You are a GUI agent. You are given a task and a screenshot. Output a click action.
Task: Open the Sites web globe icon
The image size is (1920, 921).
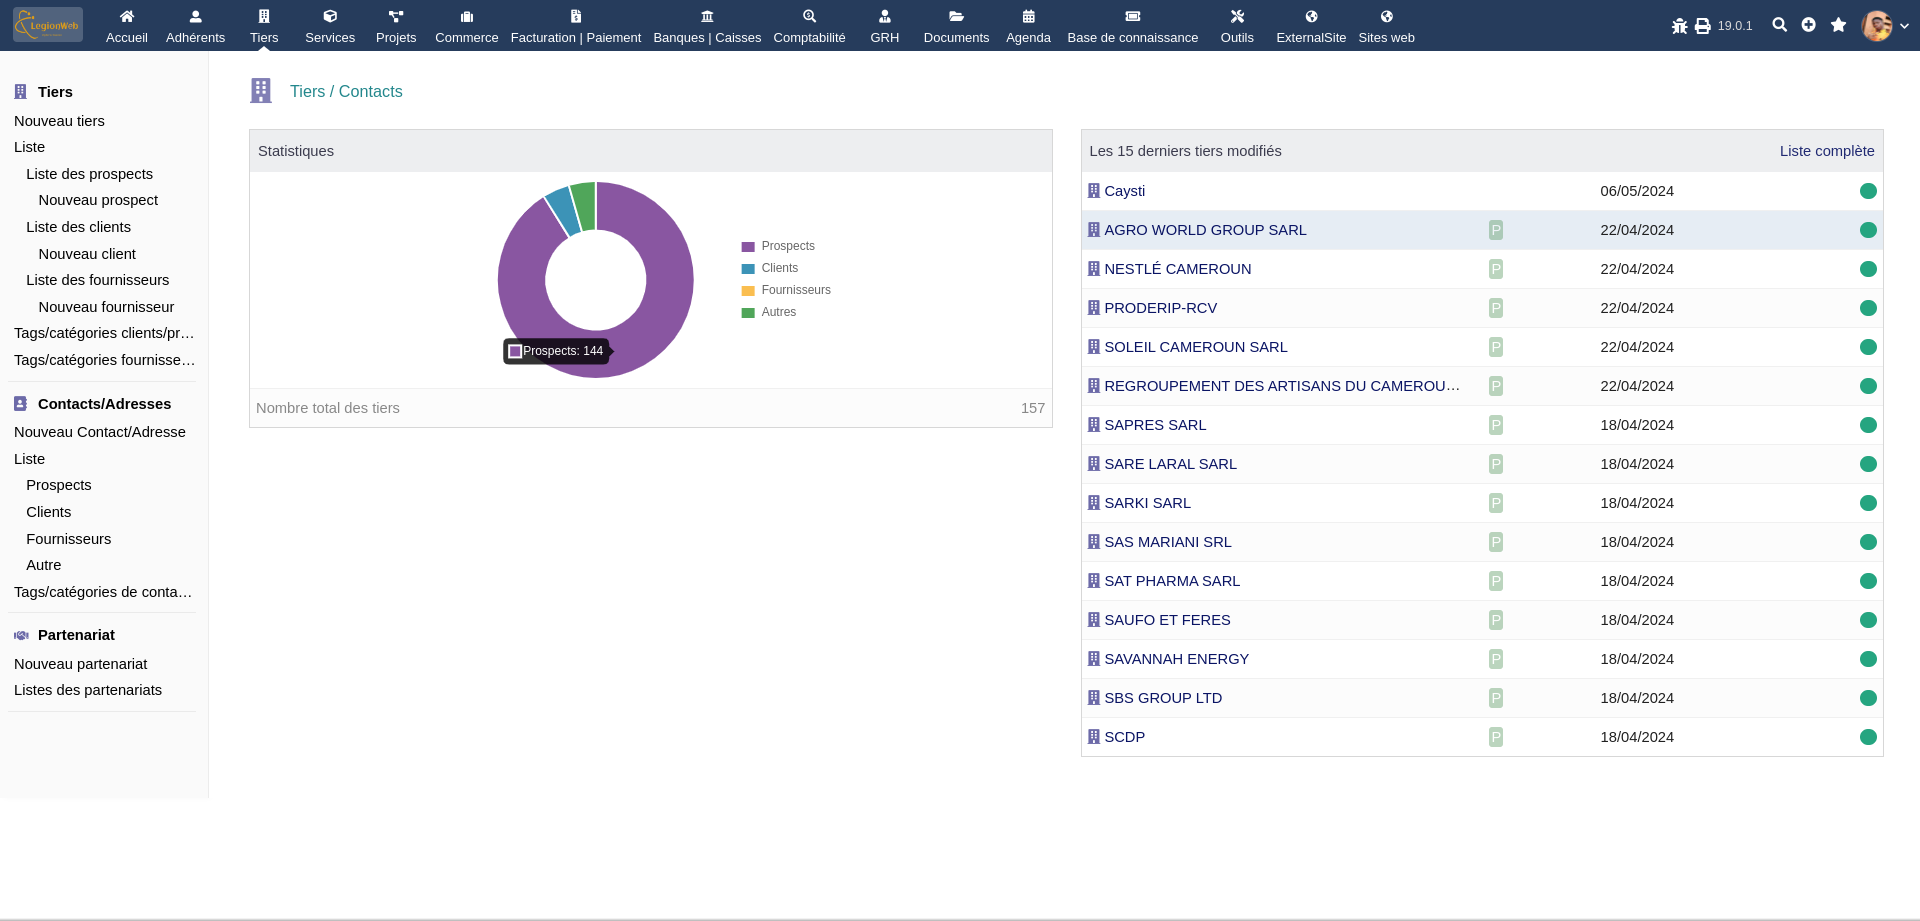pyautogui.click(x=1387, y=16)
